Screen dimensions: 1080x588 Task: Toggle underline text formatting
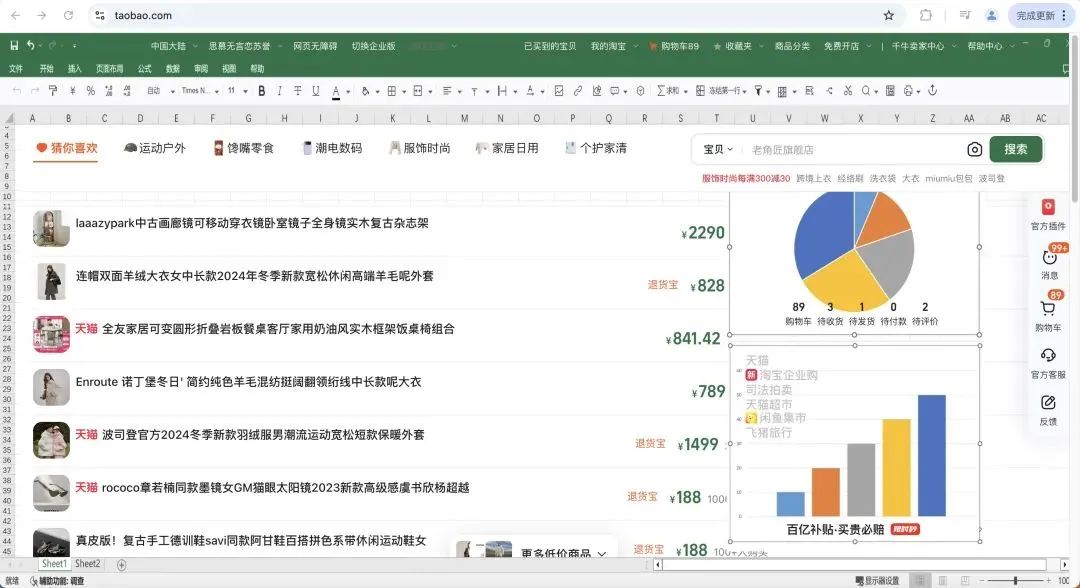pyautogui.click(x=316, y=91)
